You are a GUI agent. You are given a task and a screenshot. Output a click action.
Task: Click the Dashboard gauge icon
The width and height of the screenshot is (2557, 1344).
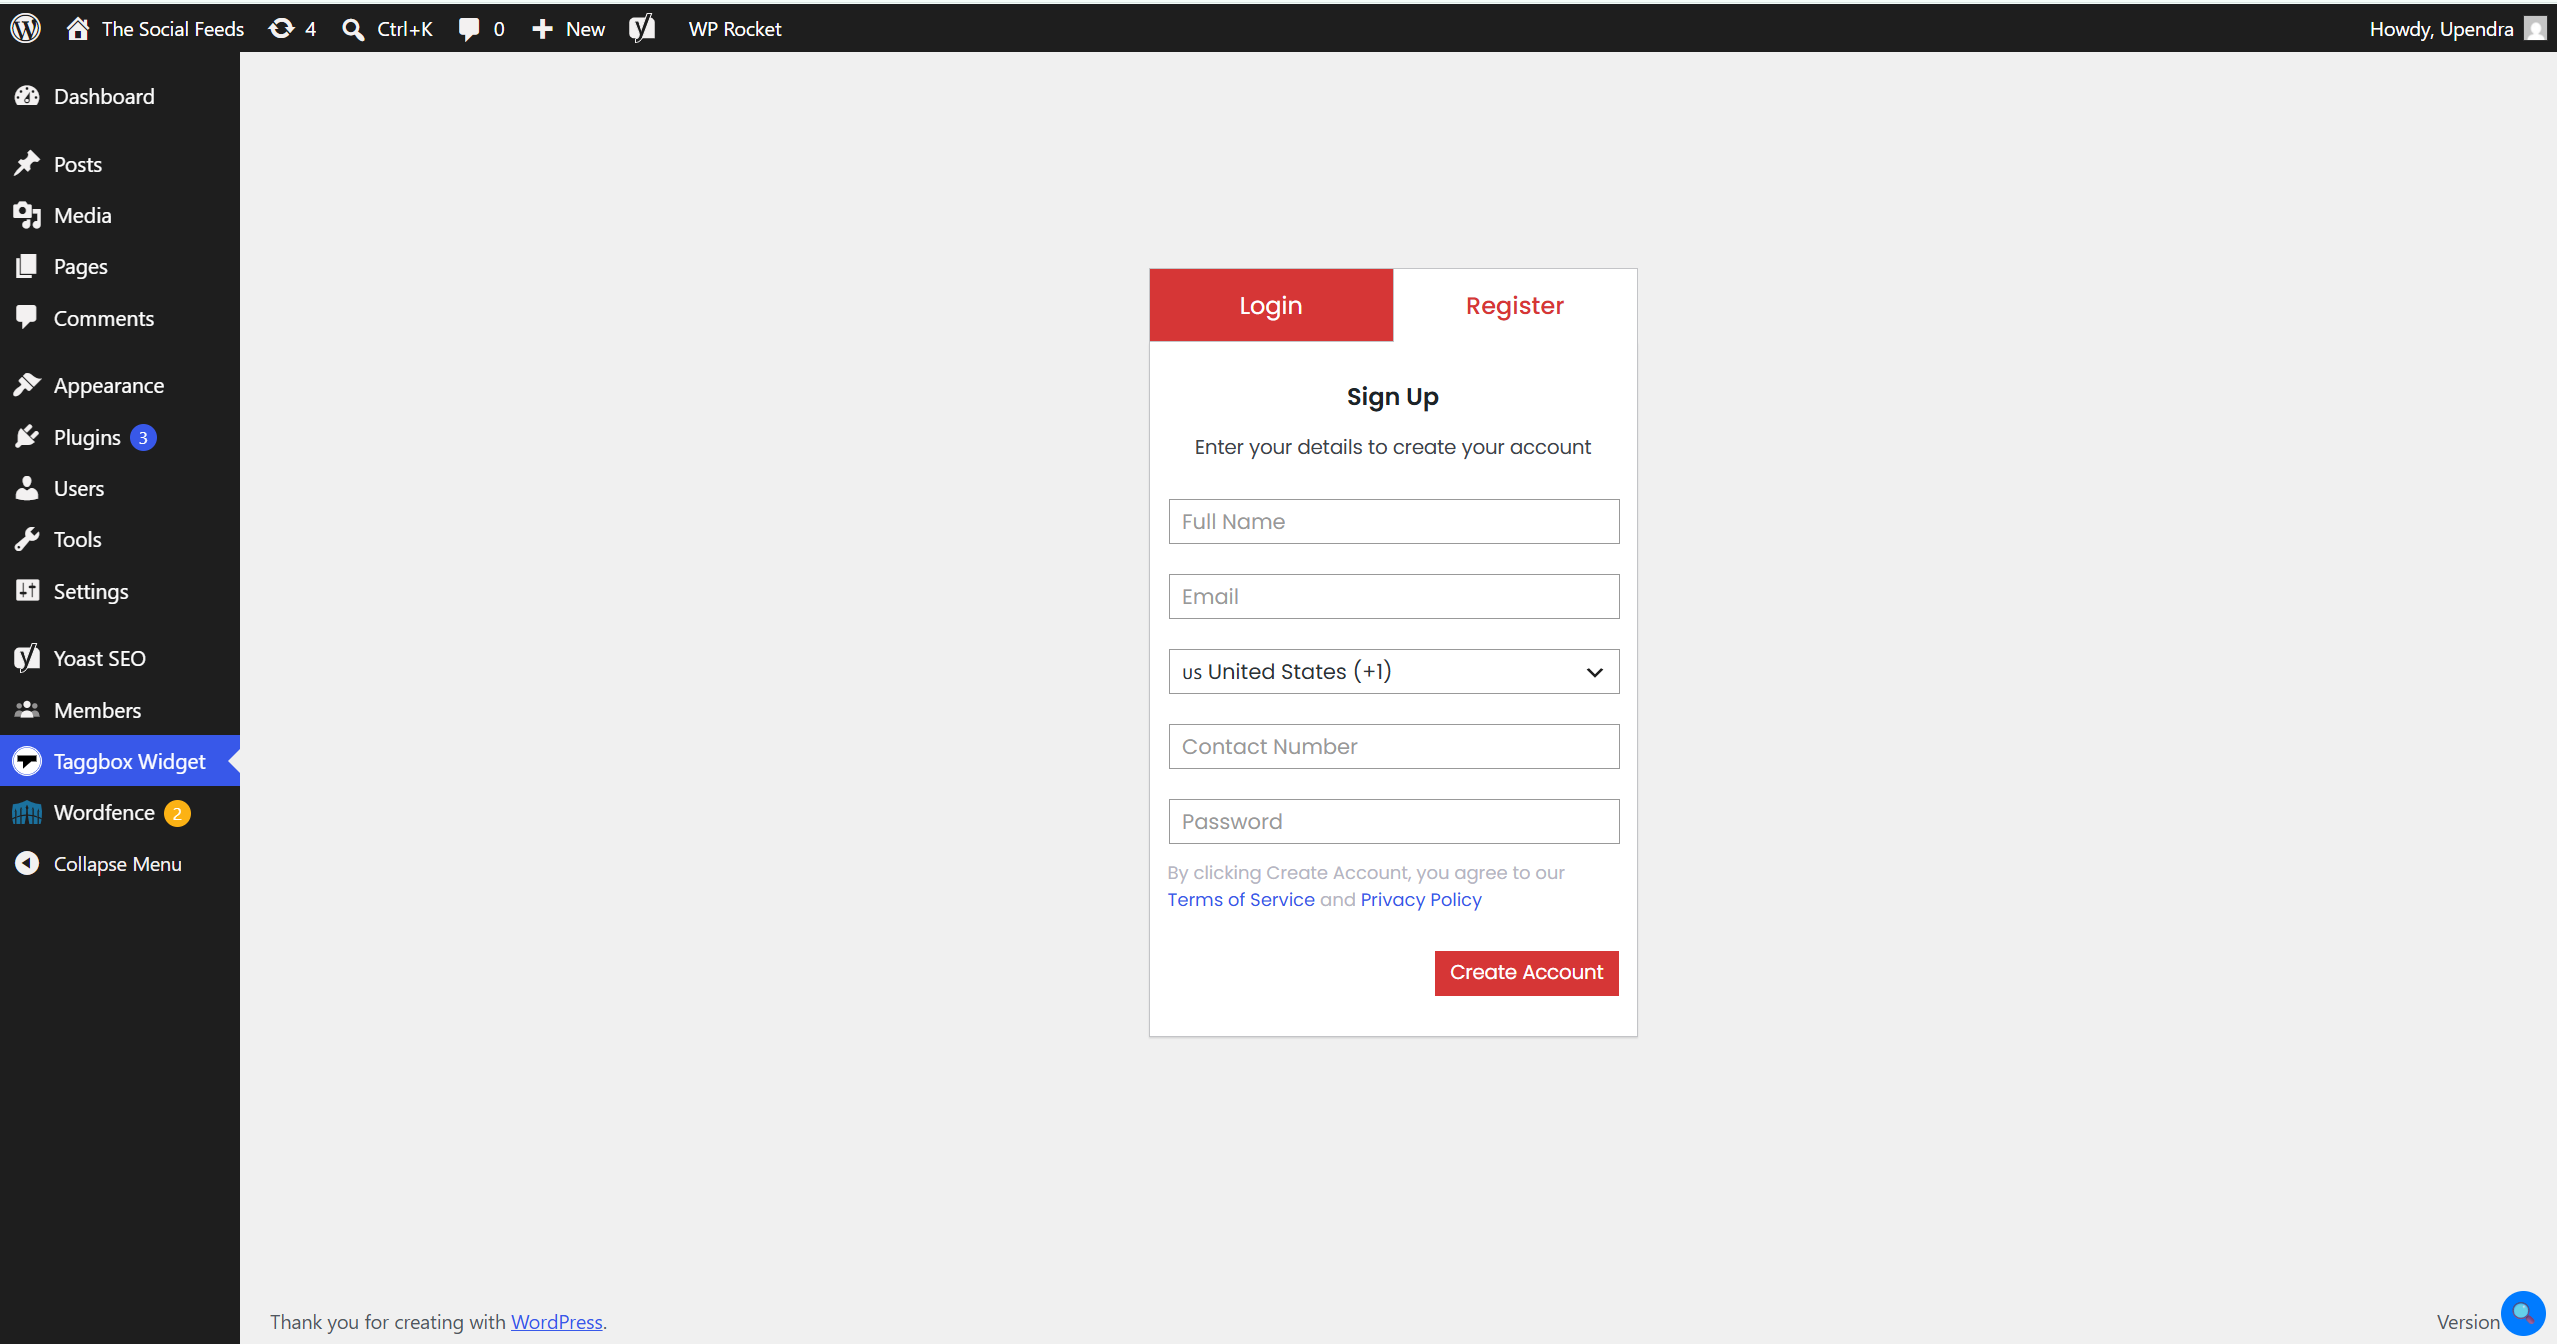(x=27, y=96)
